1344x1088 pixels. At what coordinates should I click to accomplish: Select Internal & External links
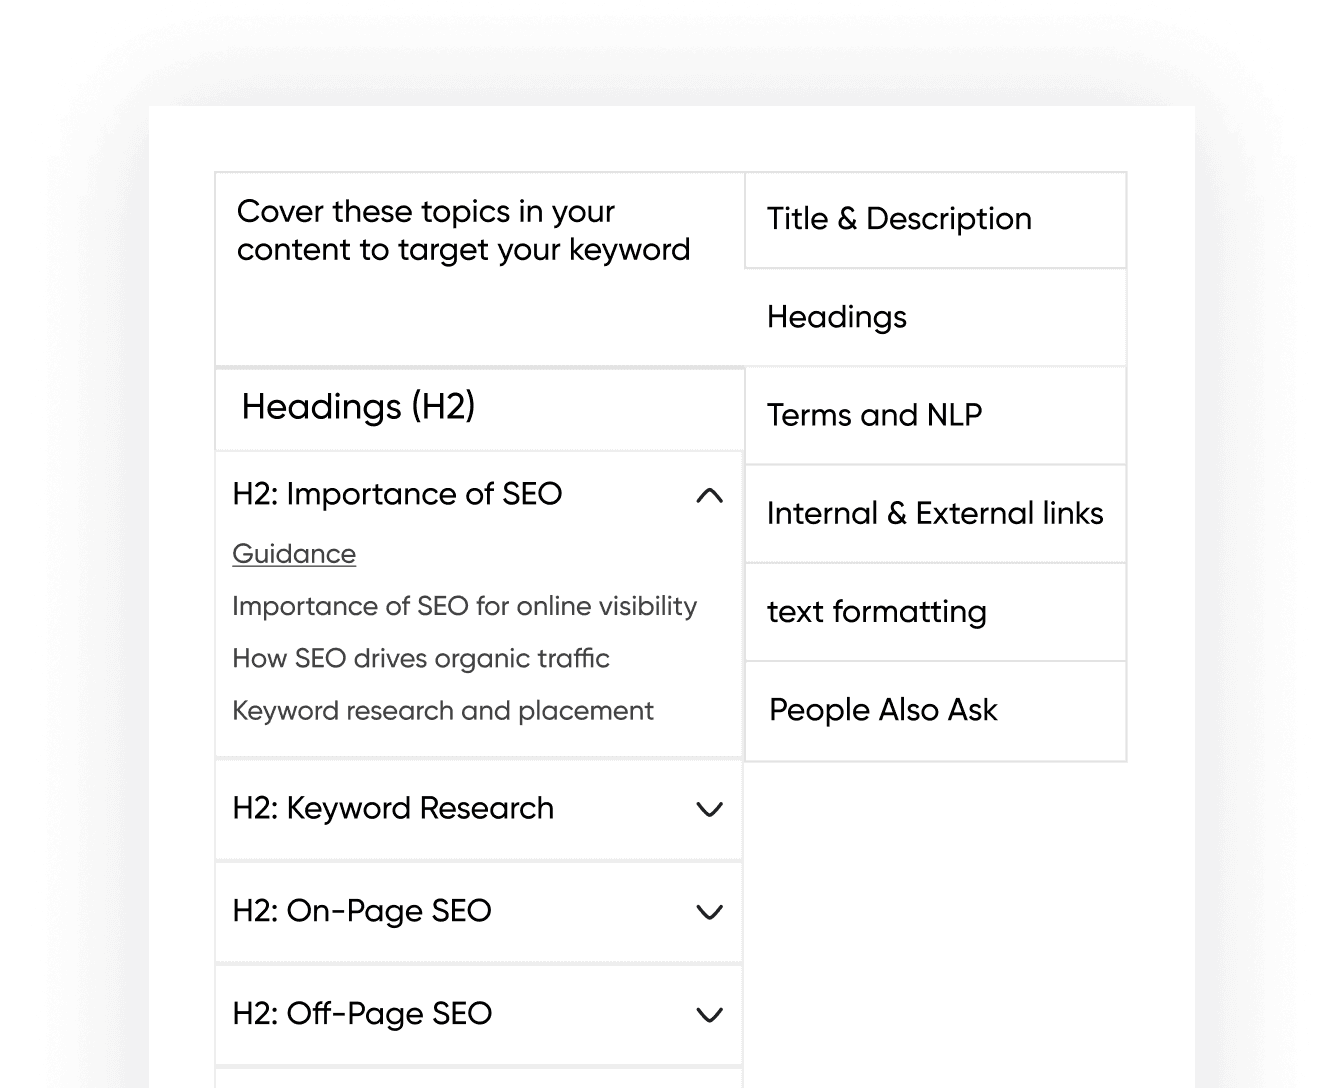(x=935, y=513)
